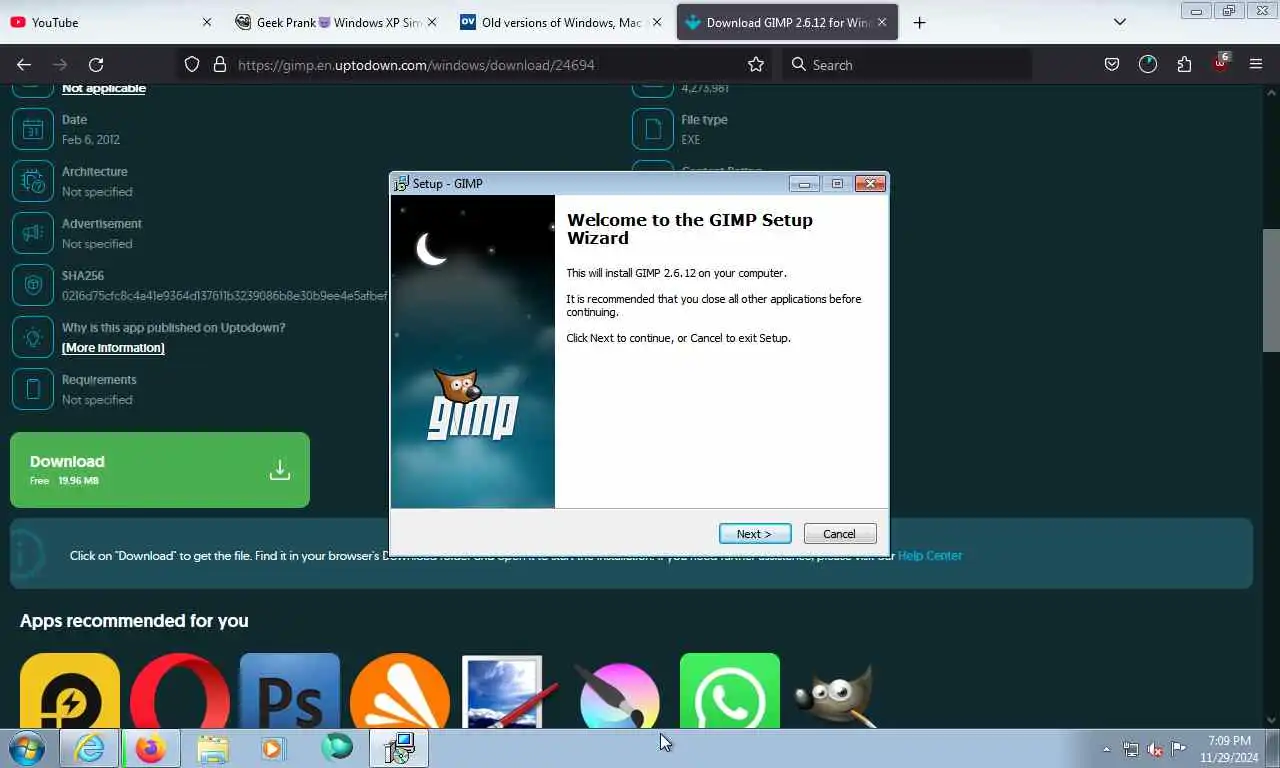Click the tracking protection shield icon

coord(192,64)
